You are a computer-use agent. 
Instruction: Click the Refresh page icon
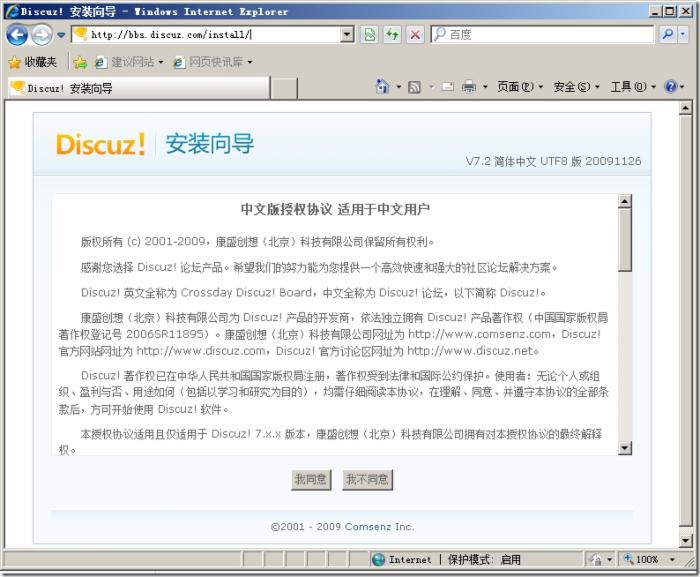coord(392,34)
